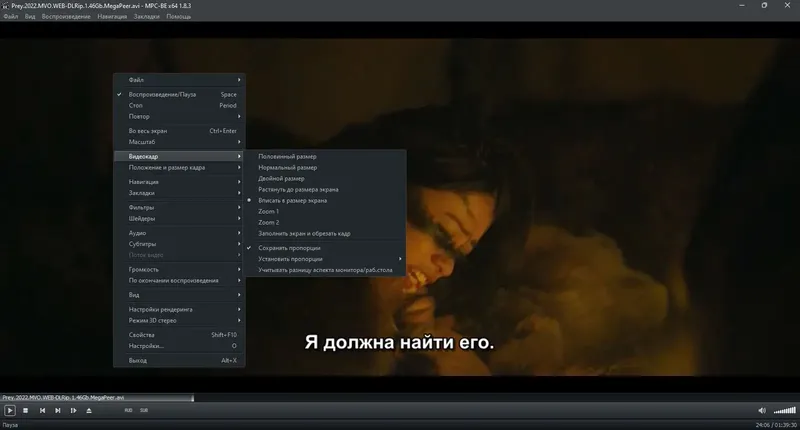Click the seek bar progress position
The width and height of the screenshot is (800, 430).
point(192,397)
